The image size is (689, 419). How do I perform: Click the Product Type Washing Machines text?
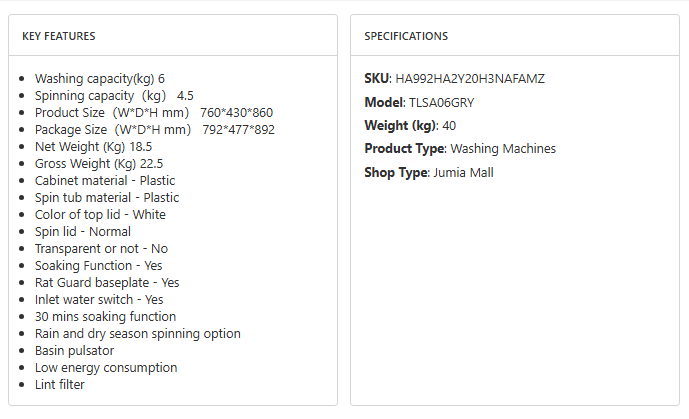click(x=460, y=149)
